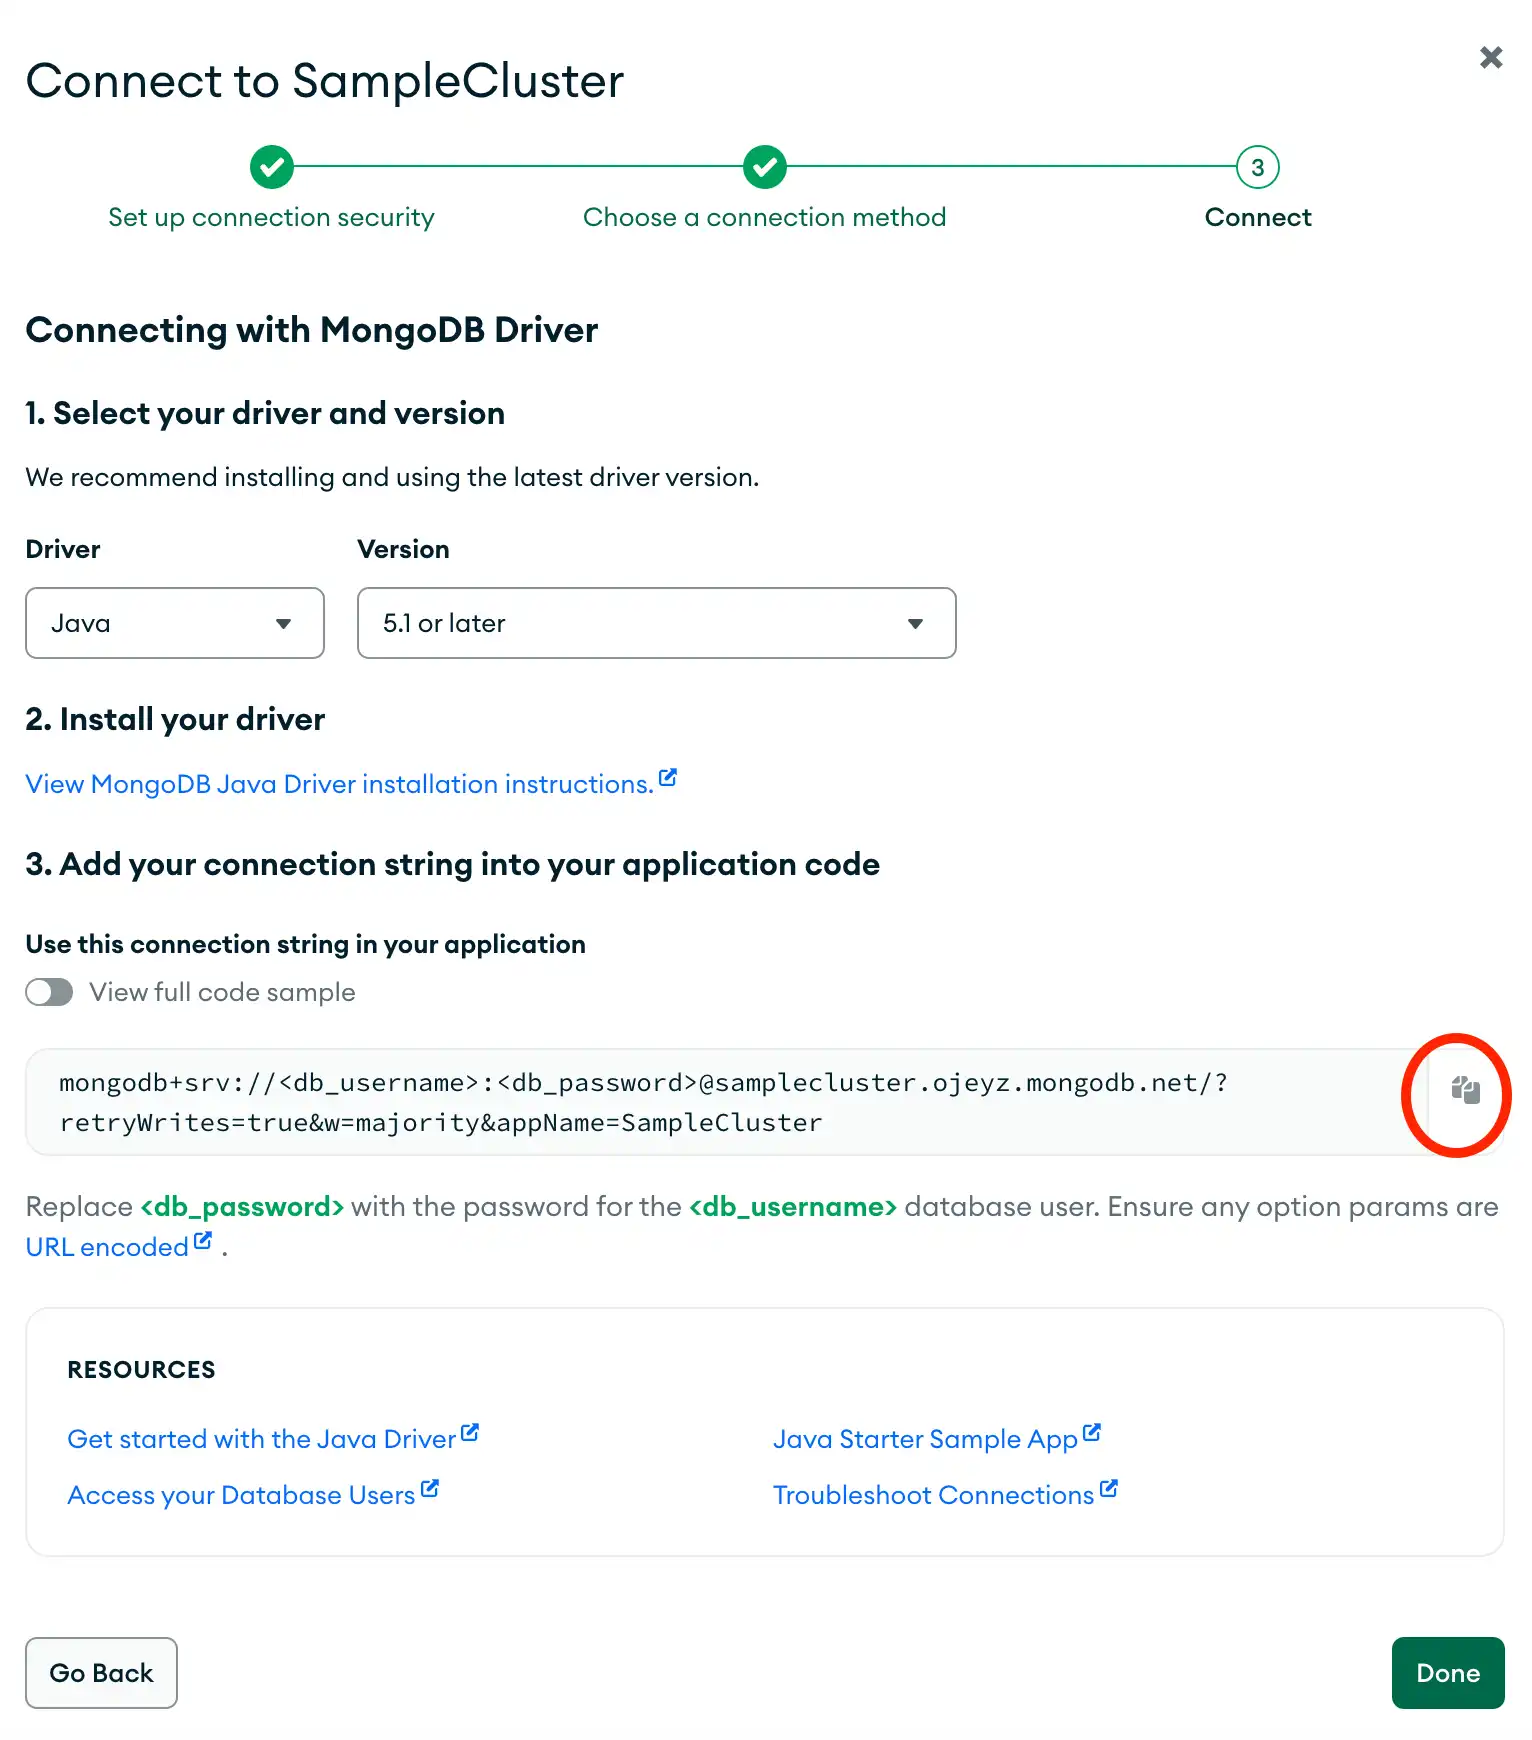Screen dimensions: 1532x1740
Task: Click the green checkmark for Choose a connection method
Action: [764, 167]
